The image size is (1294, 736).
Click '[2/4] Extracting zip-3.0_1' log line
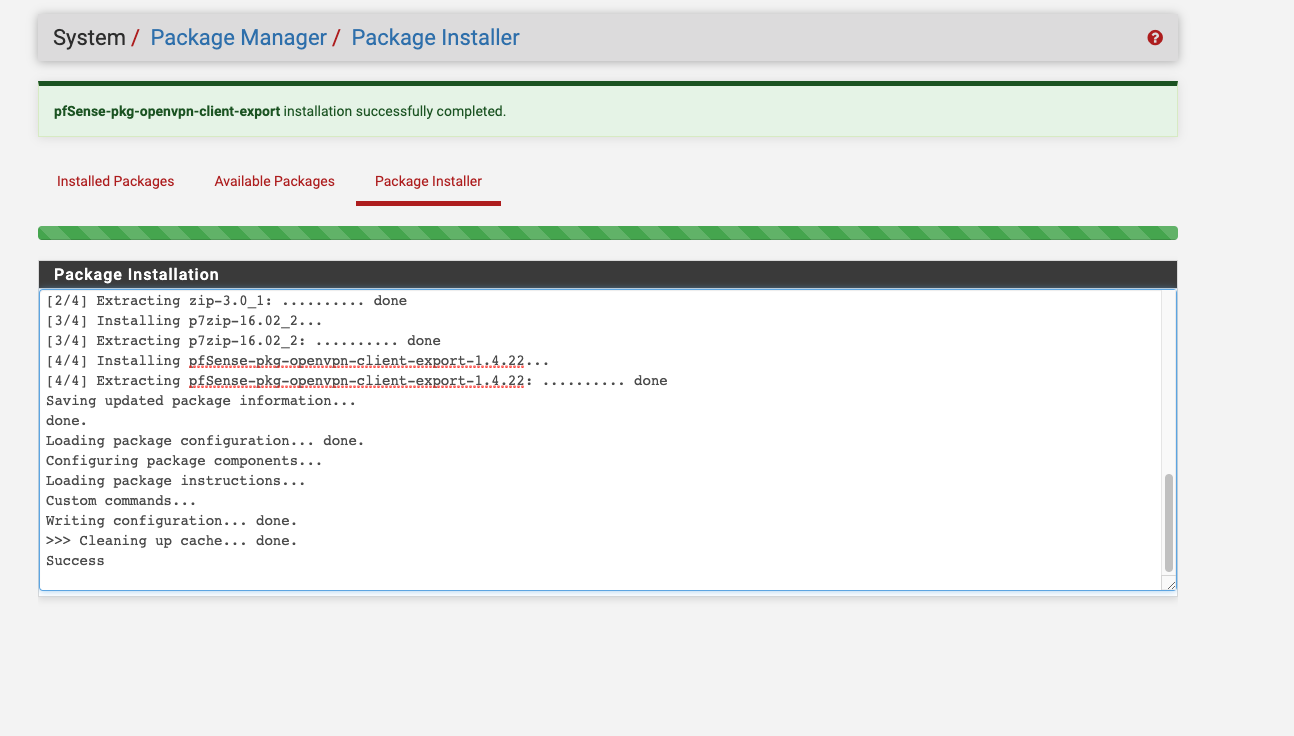(226, 301)
